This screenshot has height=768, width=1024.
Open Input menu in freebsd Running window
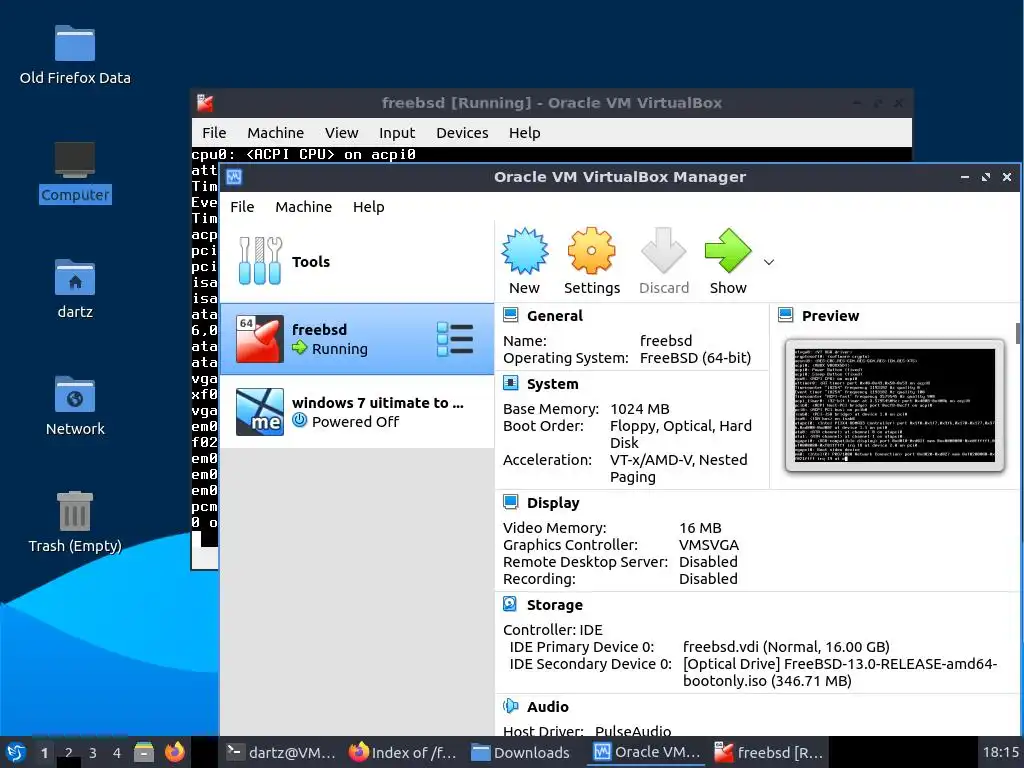397,133
